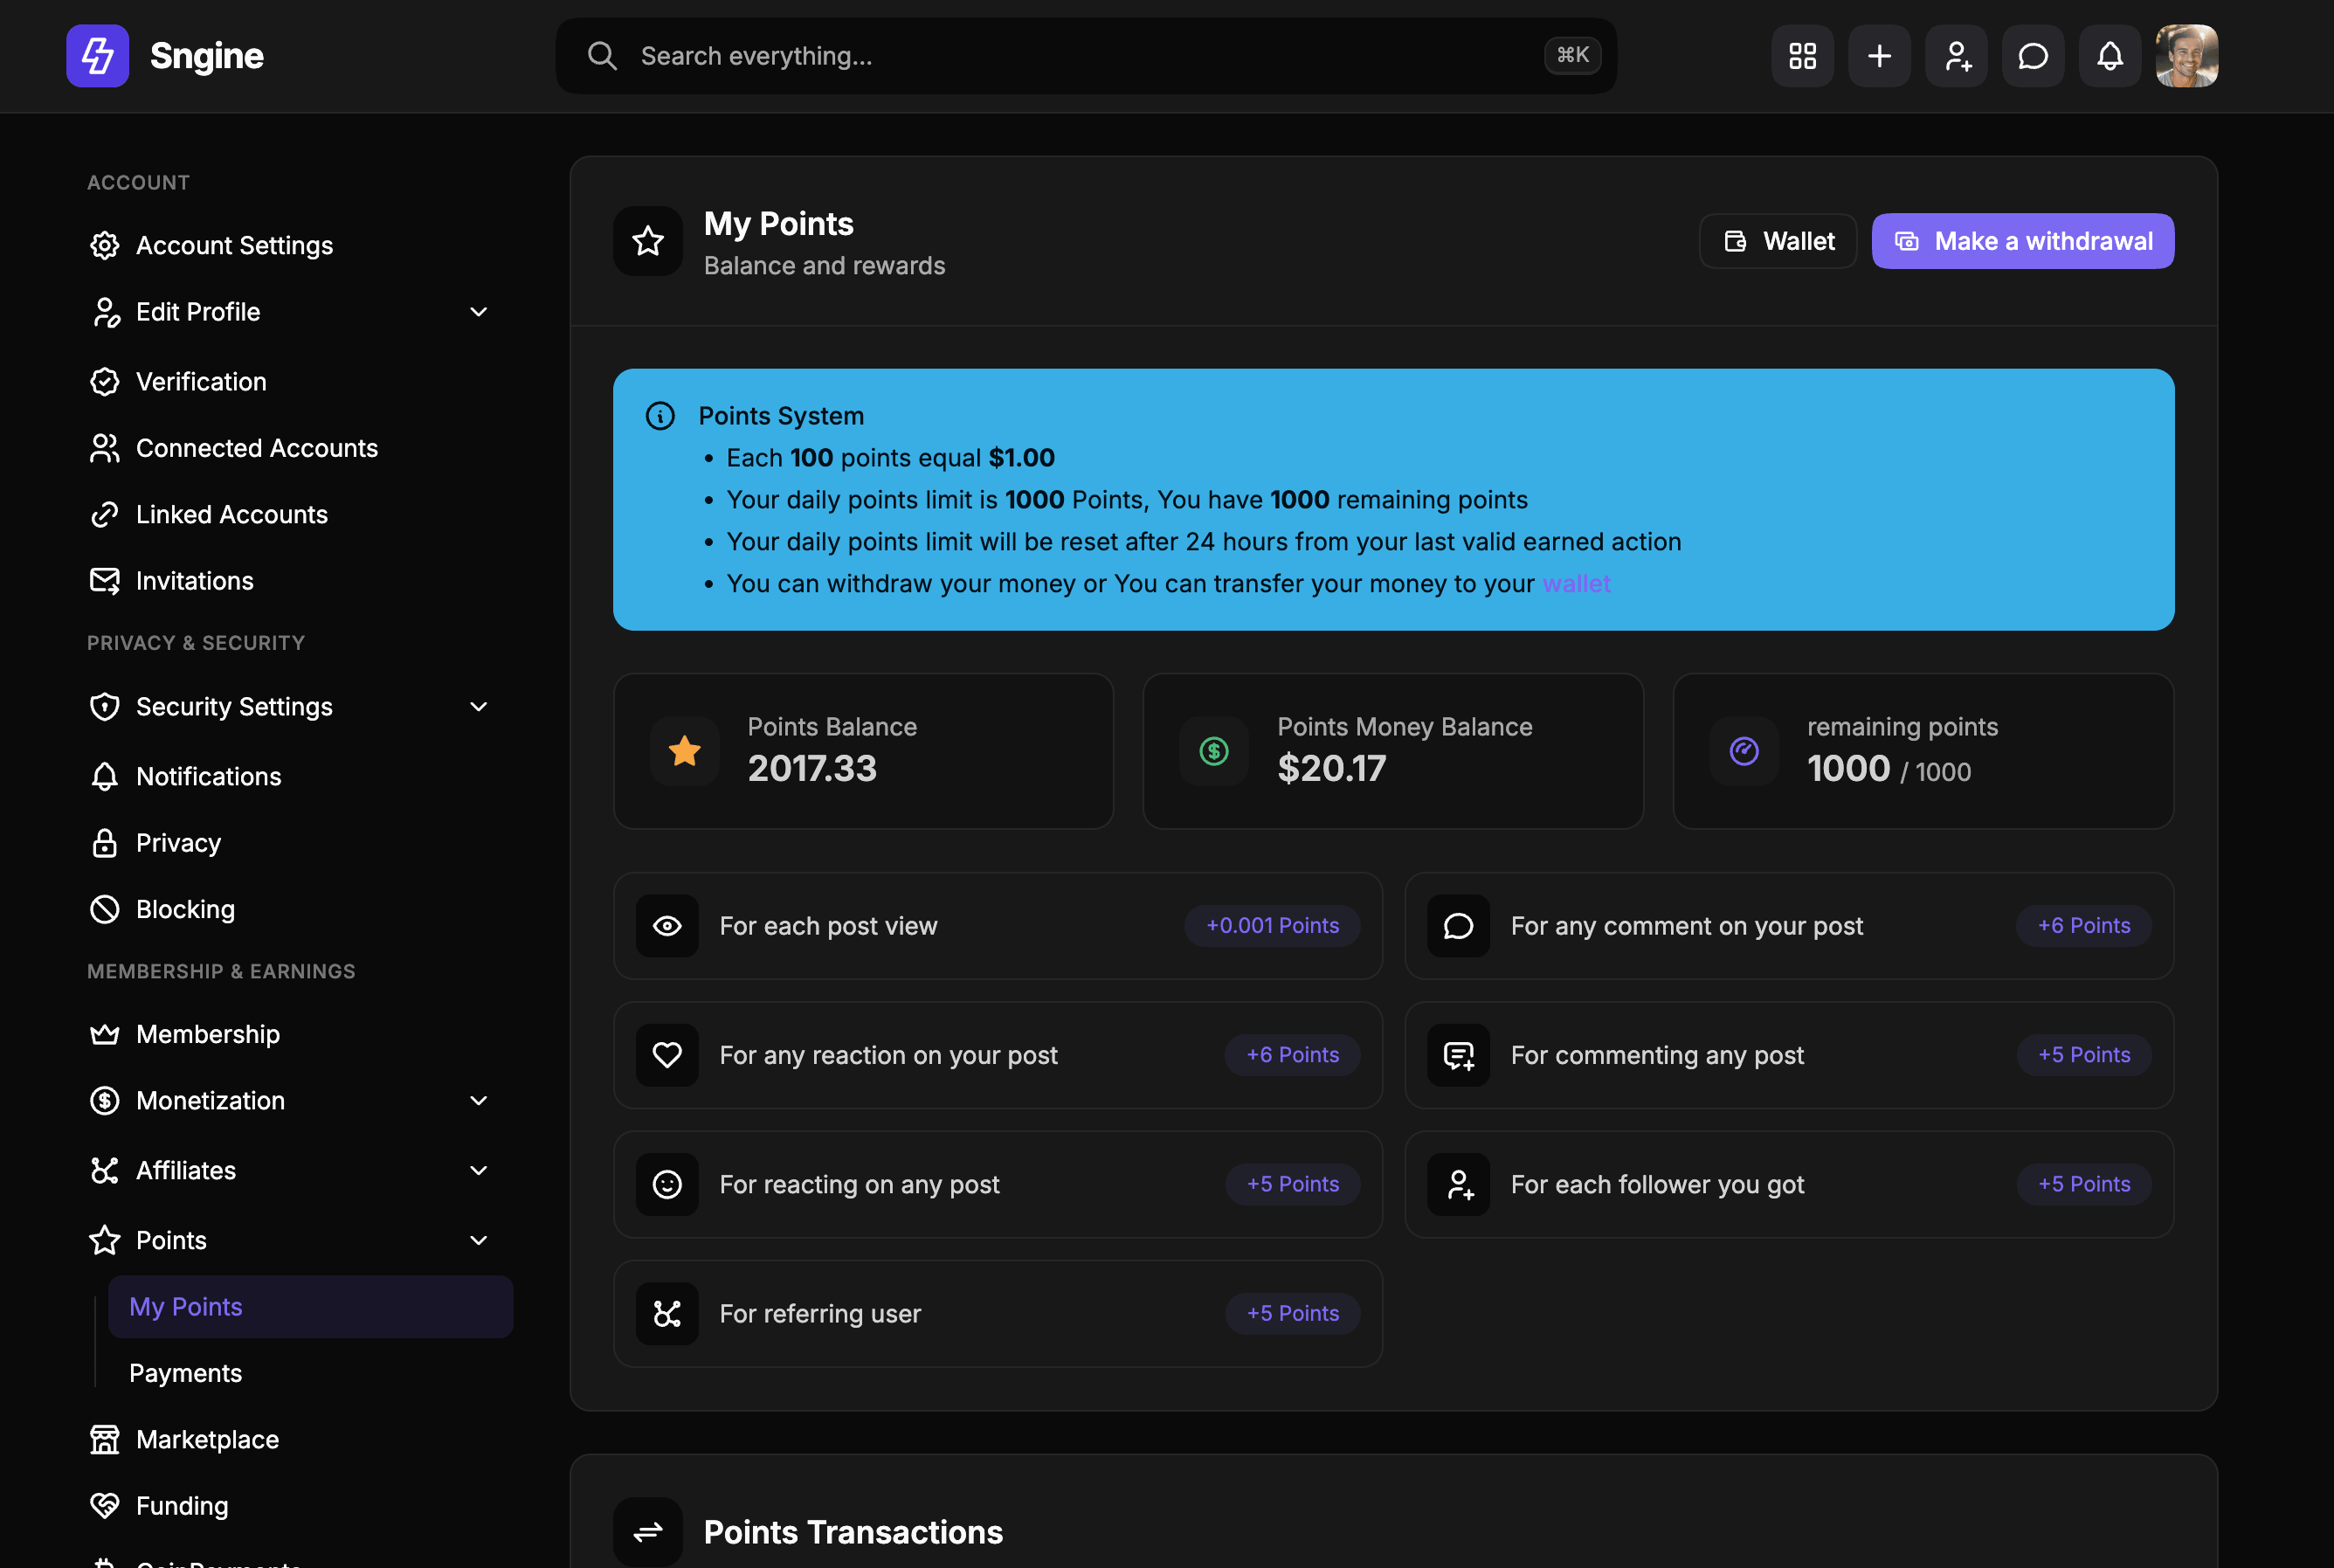The height and width of the screenshot is (1568, 2334).
Task: Click the Wallet button
Action: (x=1778, y=241)
